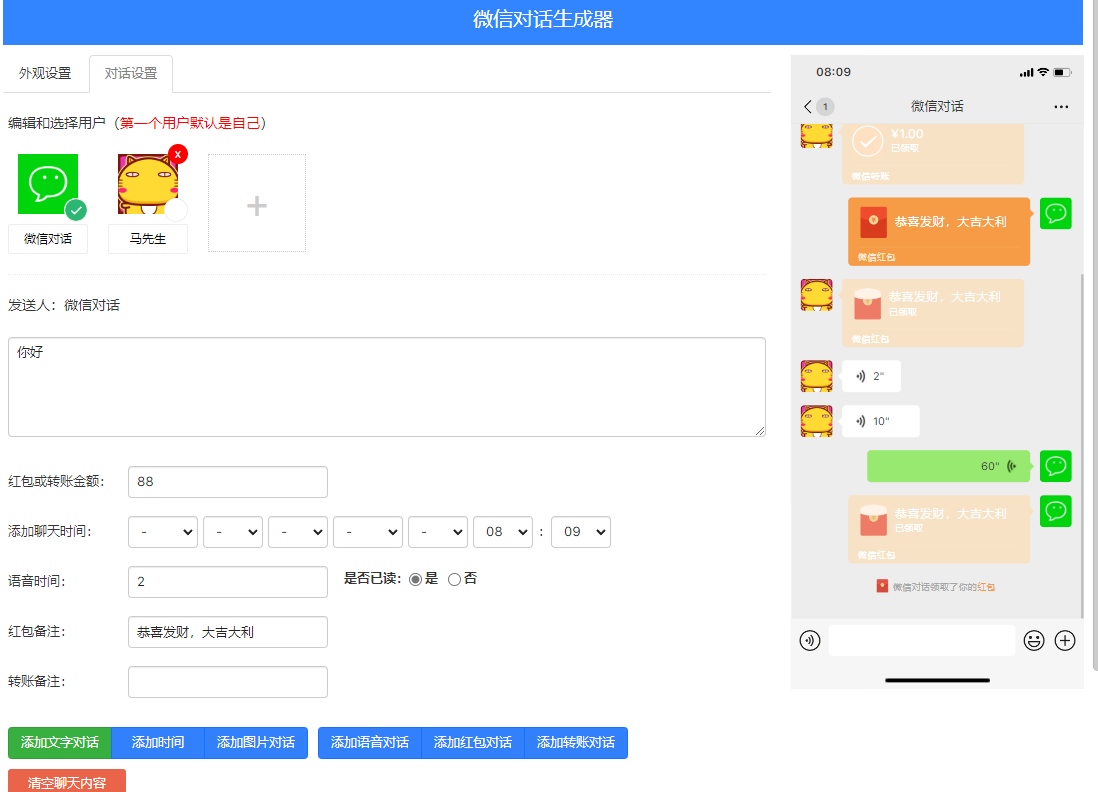Image resolution: width=1098 pixels, height=792 pixels.
Task: Click the 08:09 status bar clock
Action: pos(833,72)
